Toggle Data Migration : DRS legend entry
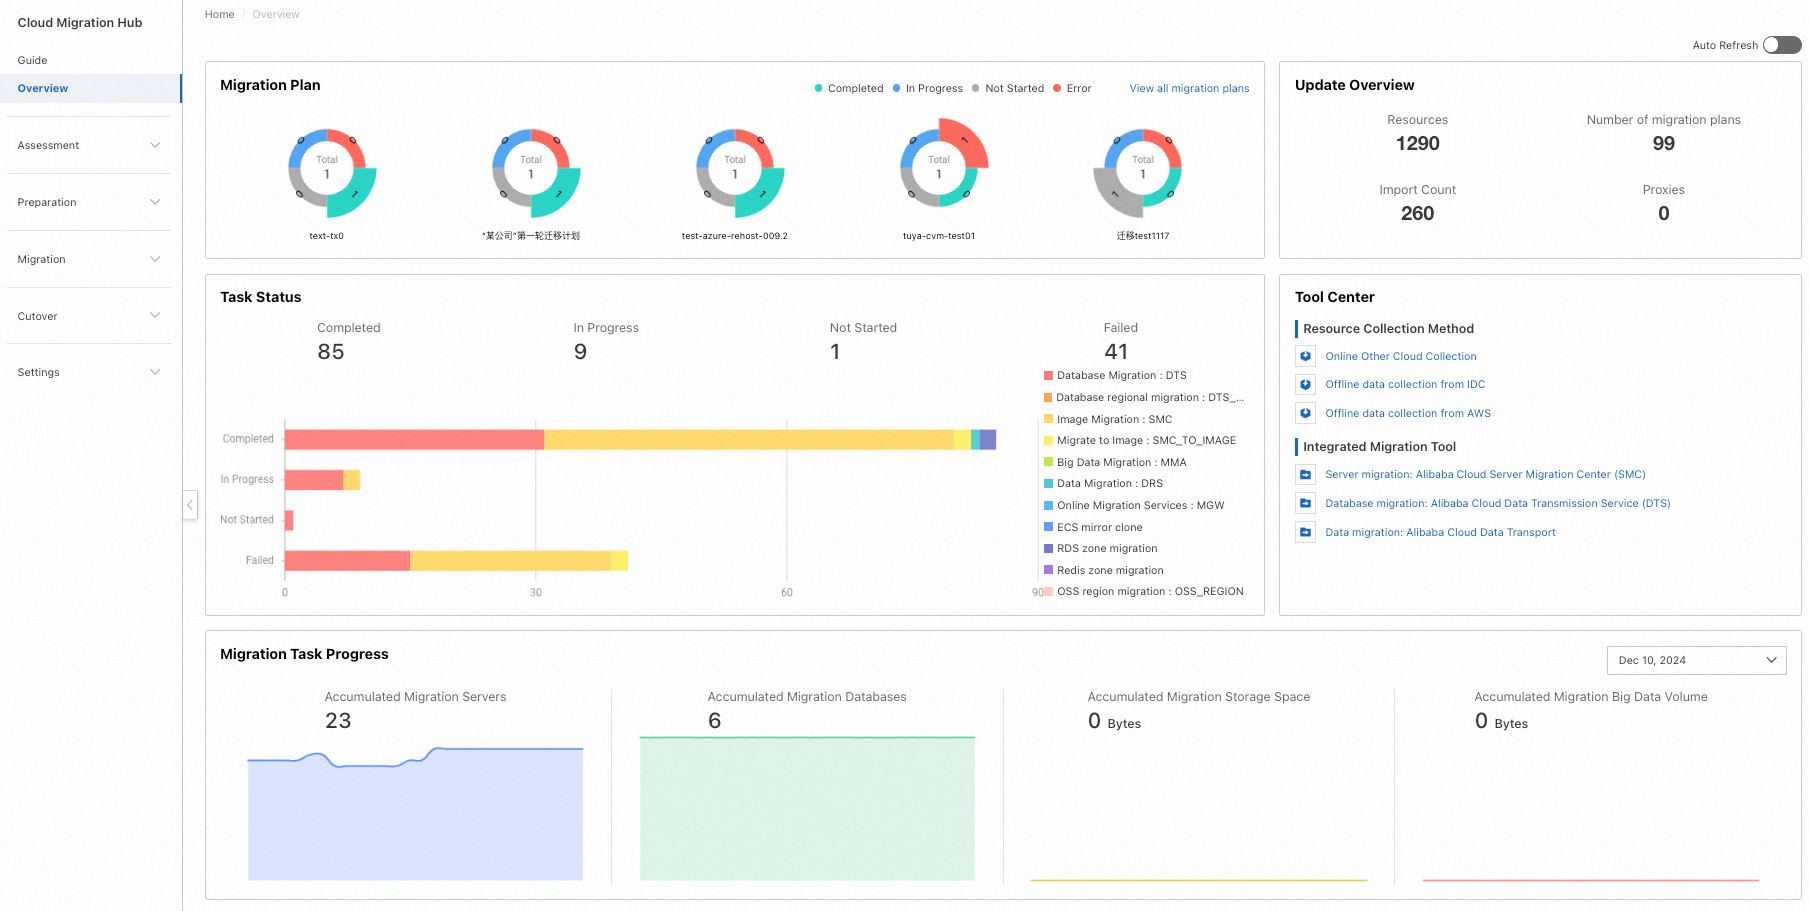1809x911 pixels. (1103, 483)
